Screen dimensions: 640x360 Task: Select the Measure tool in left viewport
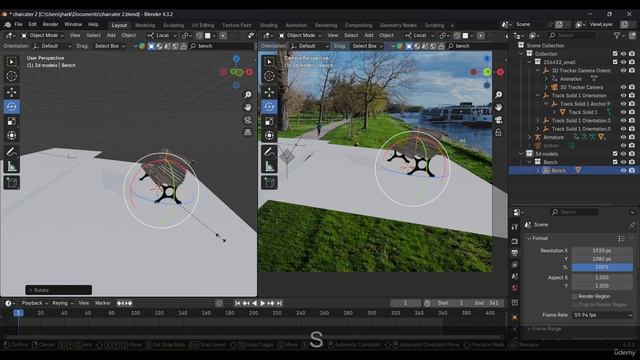[11, 166]
